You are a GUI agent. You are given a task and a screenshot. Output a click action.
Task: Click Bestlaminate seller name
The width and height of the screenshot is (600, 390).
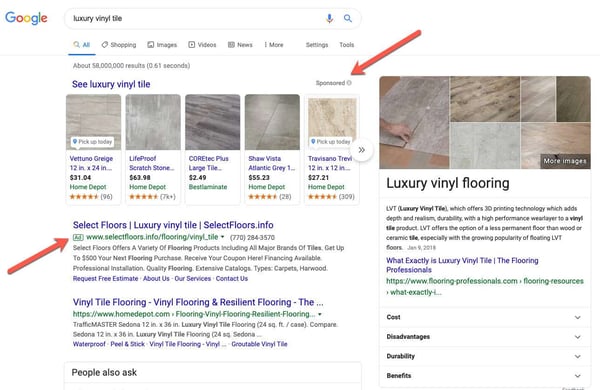pyautogui.click(x=208, y=187)
